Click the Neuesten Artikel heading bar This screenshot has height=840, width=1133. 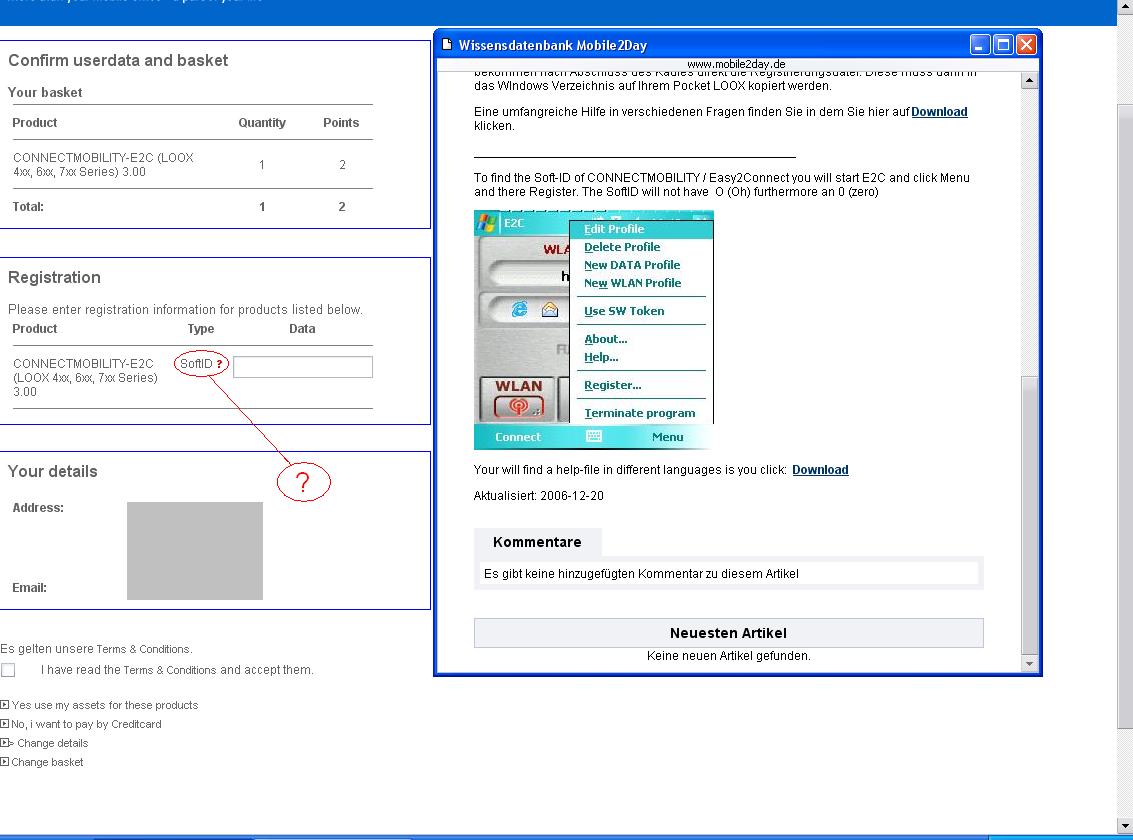click(x=728, y=633)
